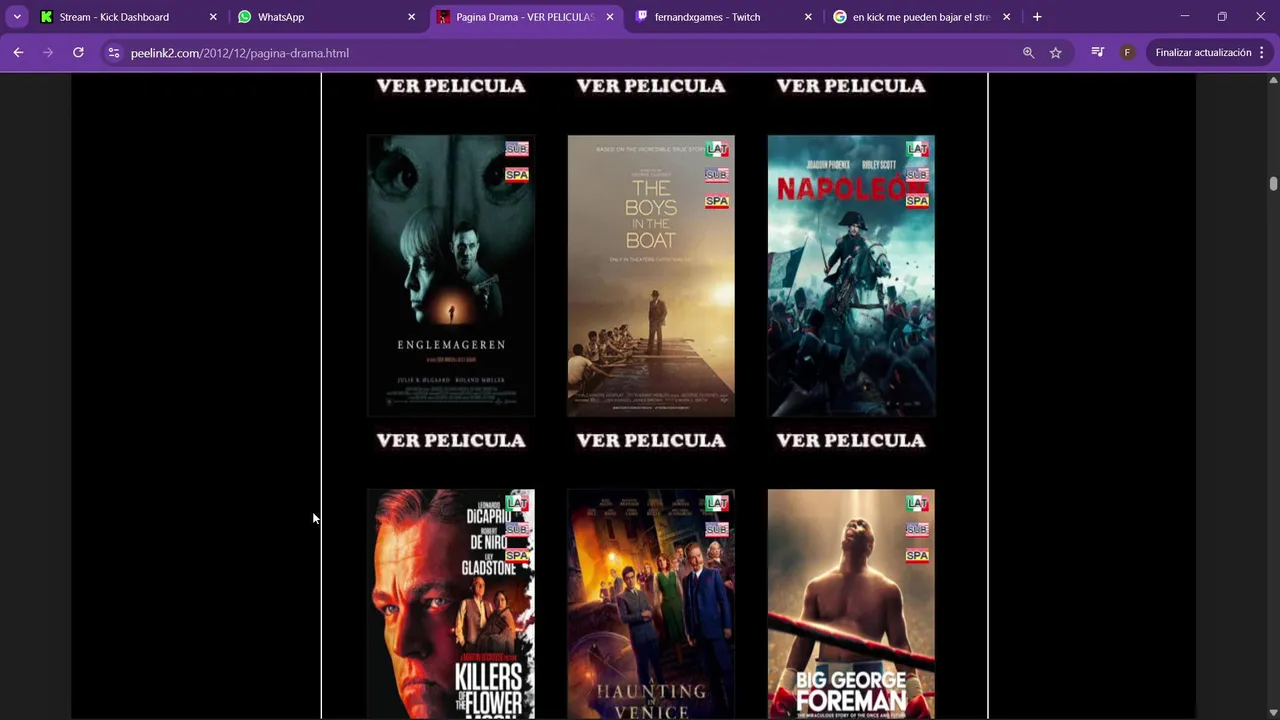
Task: Open the Englemageren movie poster
Action: [451, 276]
